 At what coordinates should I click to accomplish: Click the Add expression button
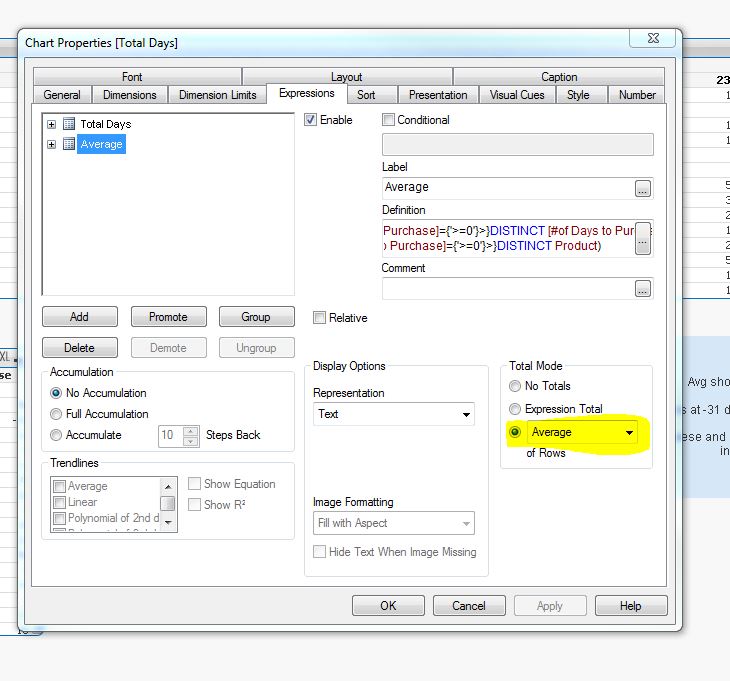click(x=80, y=317)
